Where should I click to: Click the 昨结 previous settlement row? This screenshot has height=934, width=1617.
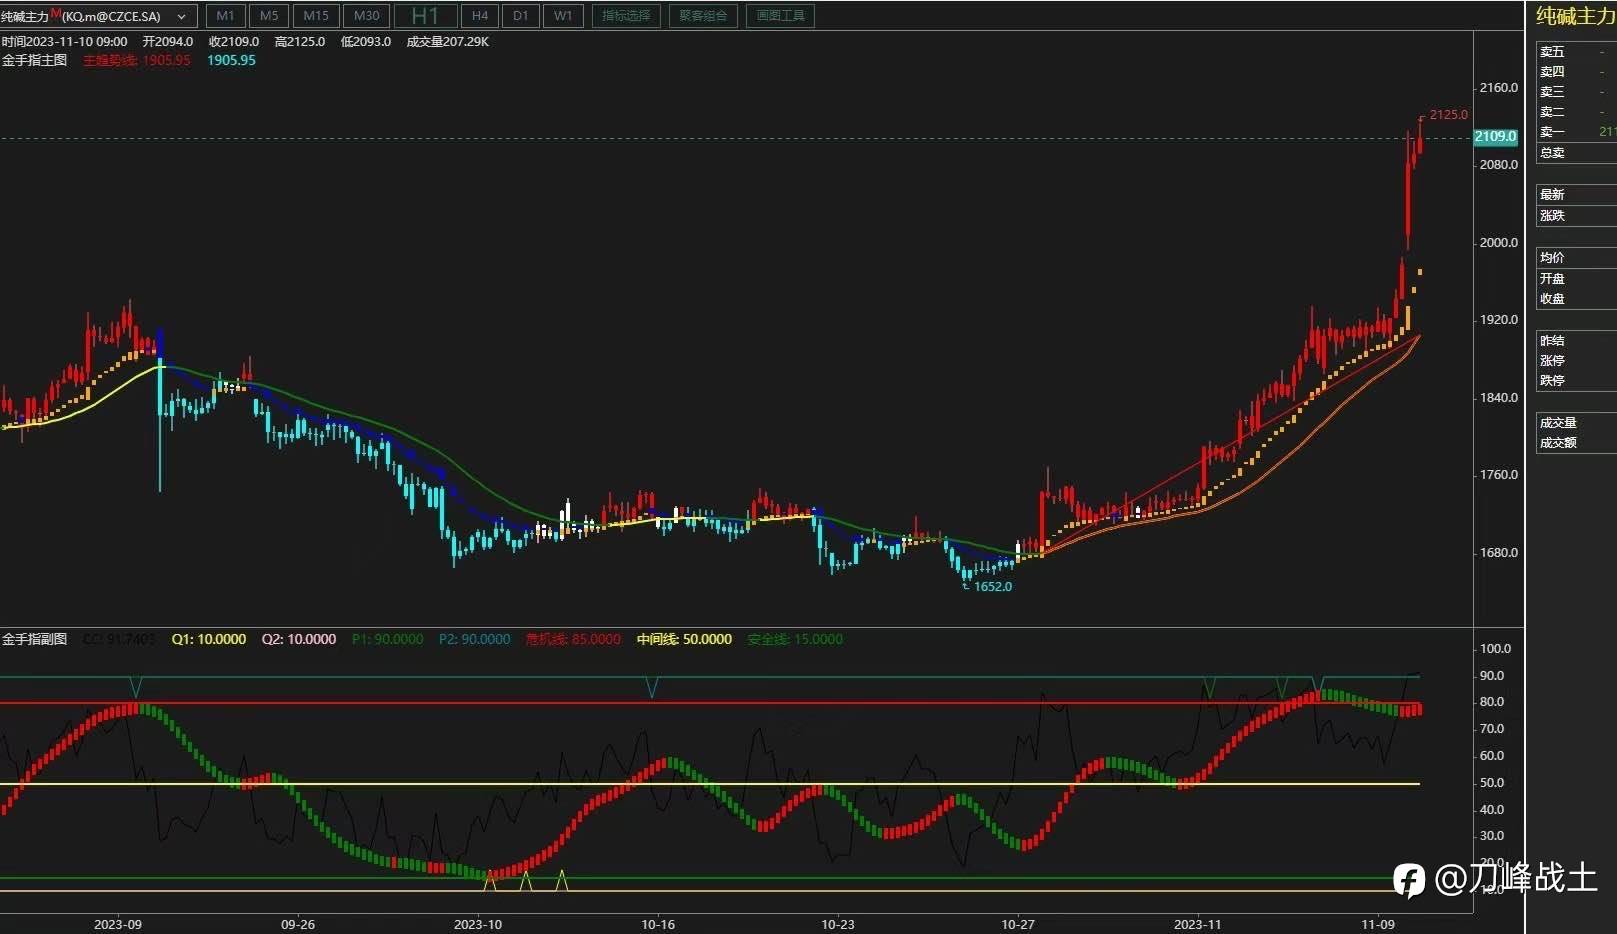click(1577, 341)
